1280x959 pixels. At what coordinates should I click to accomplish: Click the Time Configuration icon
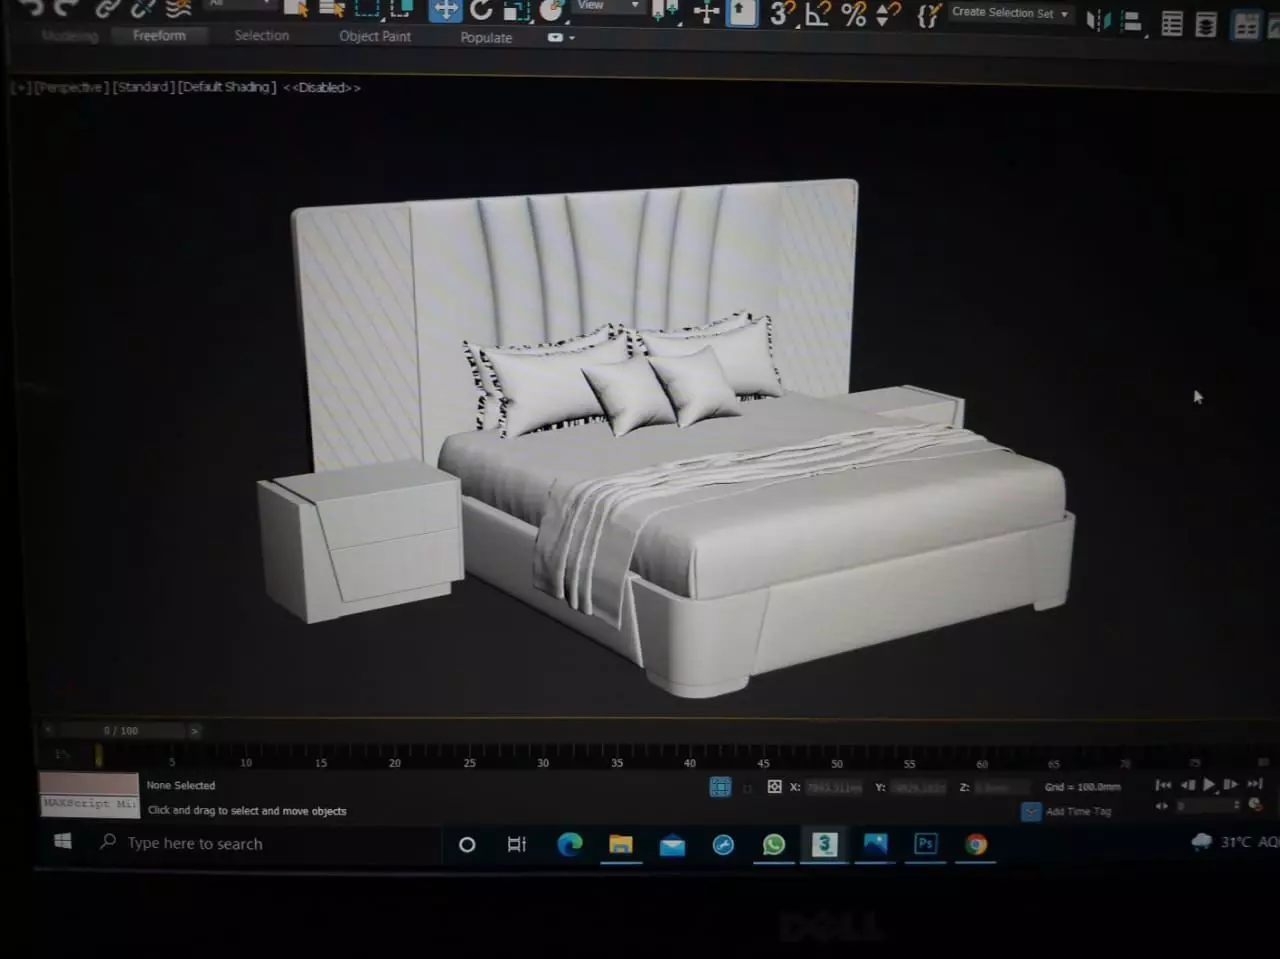(1255, 805)
